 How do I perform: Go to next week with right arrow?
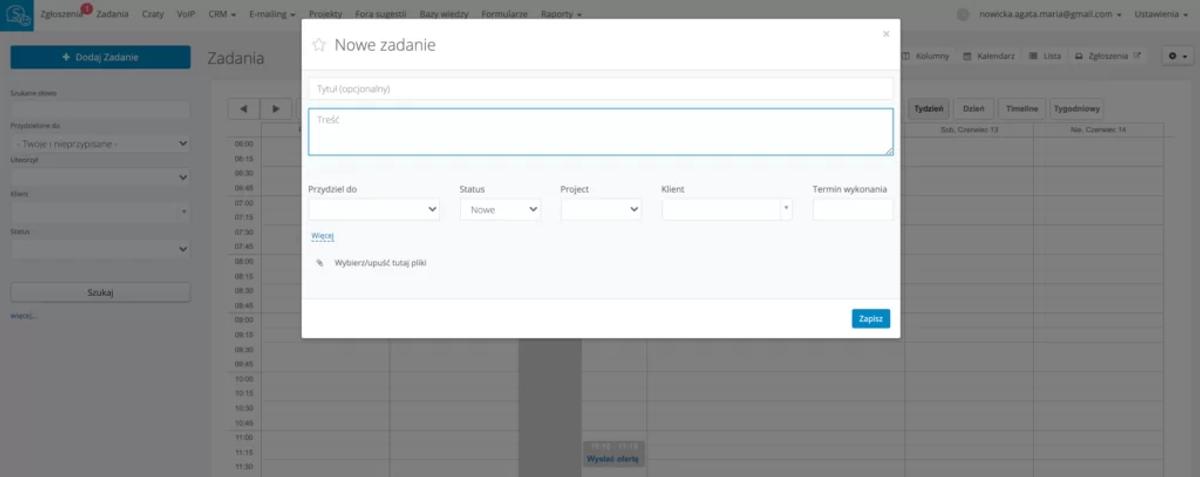pyautogui.click(x=276, y=108)
